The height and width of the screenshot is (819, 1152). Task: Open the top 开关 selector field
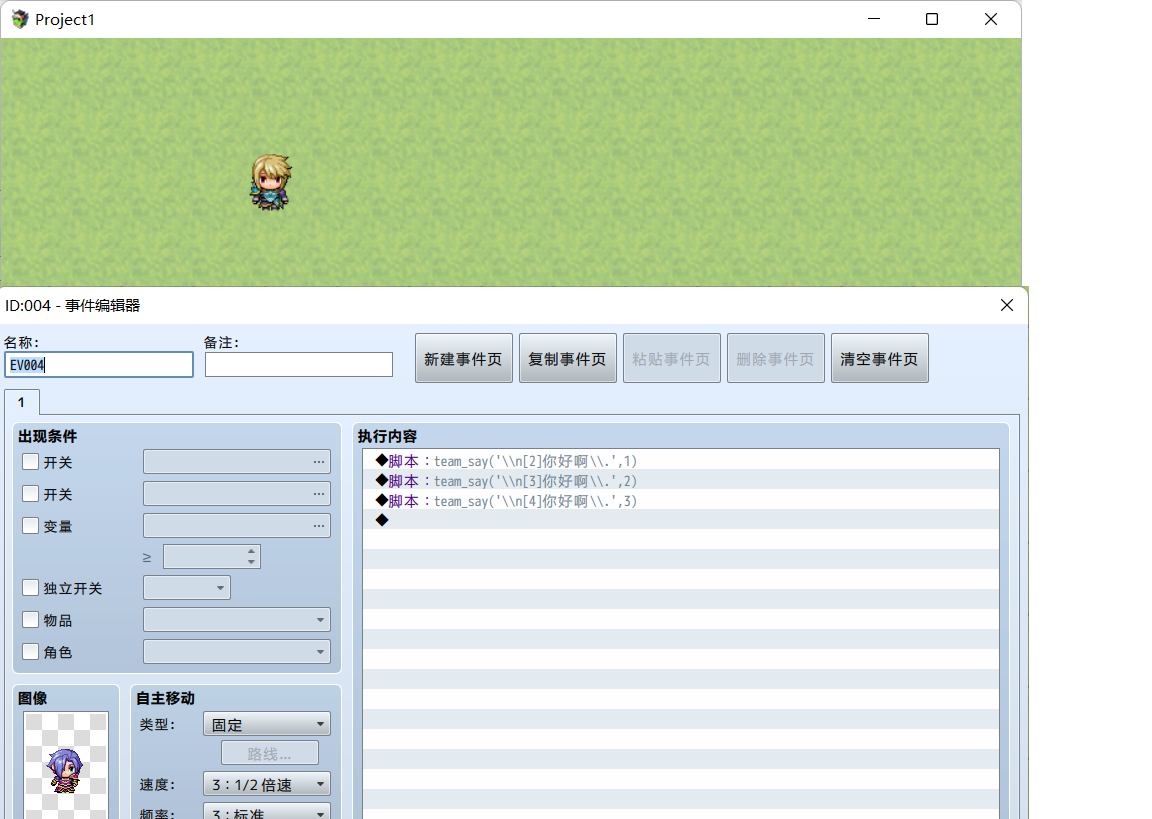pyautogui.click(x=237, y=462)
